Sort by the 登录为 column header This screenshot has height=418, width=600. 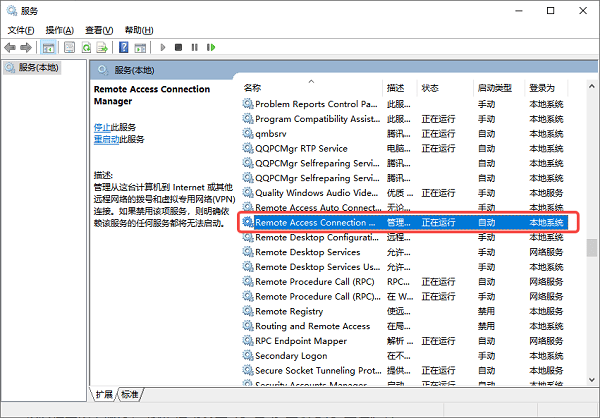(546, 88)
